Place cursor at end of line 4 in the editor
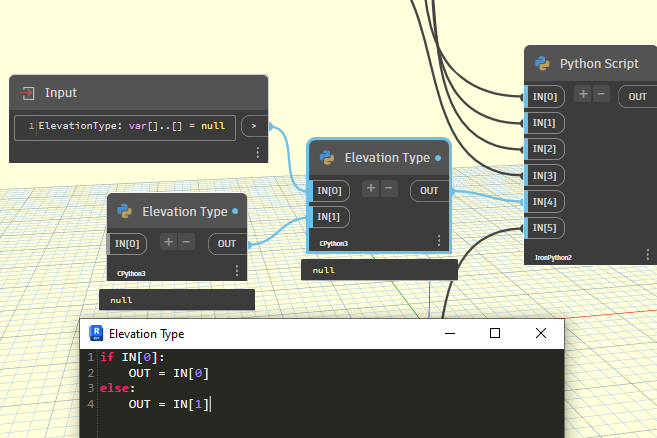 210,404
